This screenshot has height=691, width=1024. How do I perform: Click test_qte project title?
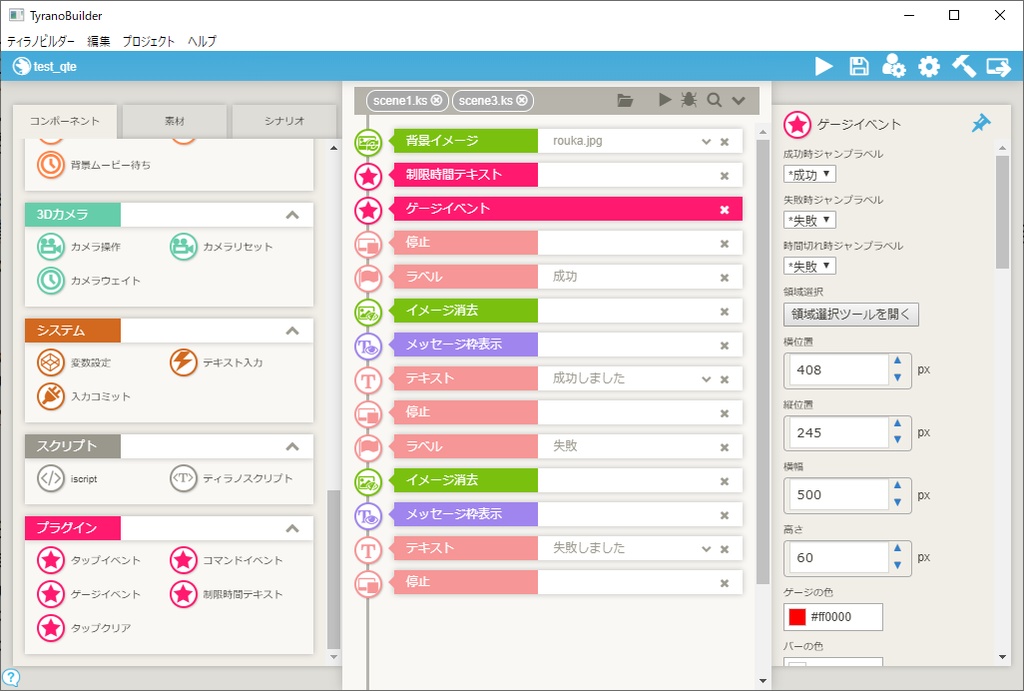click(55, 67)
